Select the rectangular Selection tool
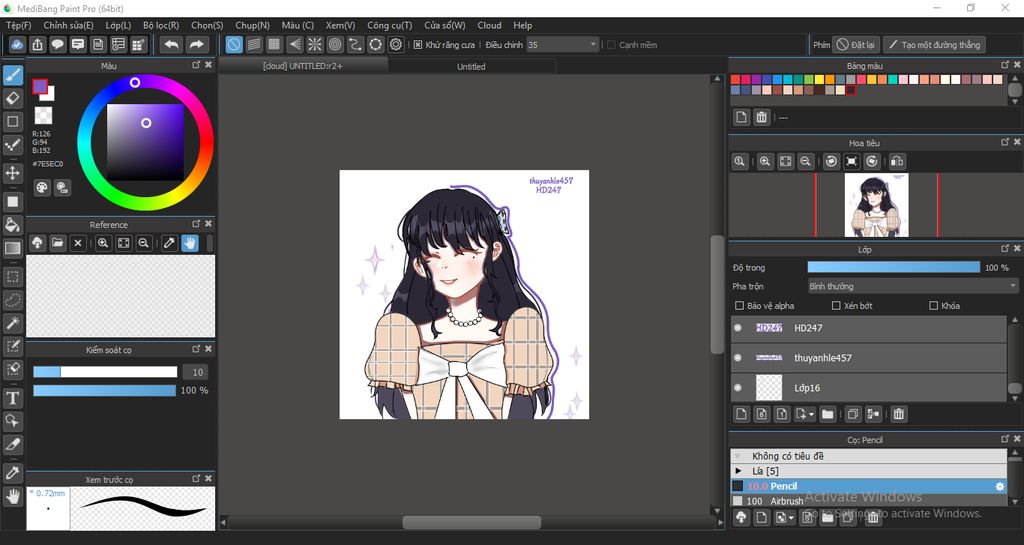This screenshot has height=545, width=1024. [x=12, y=277]
